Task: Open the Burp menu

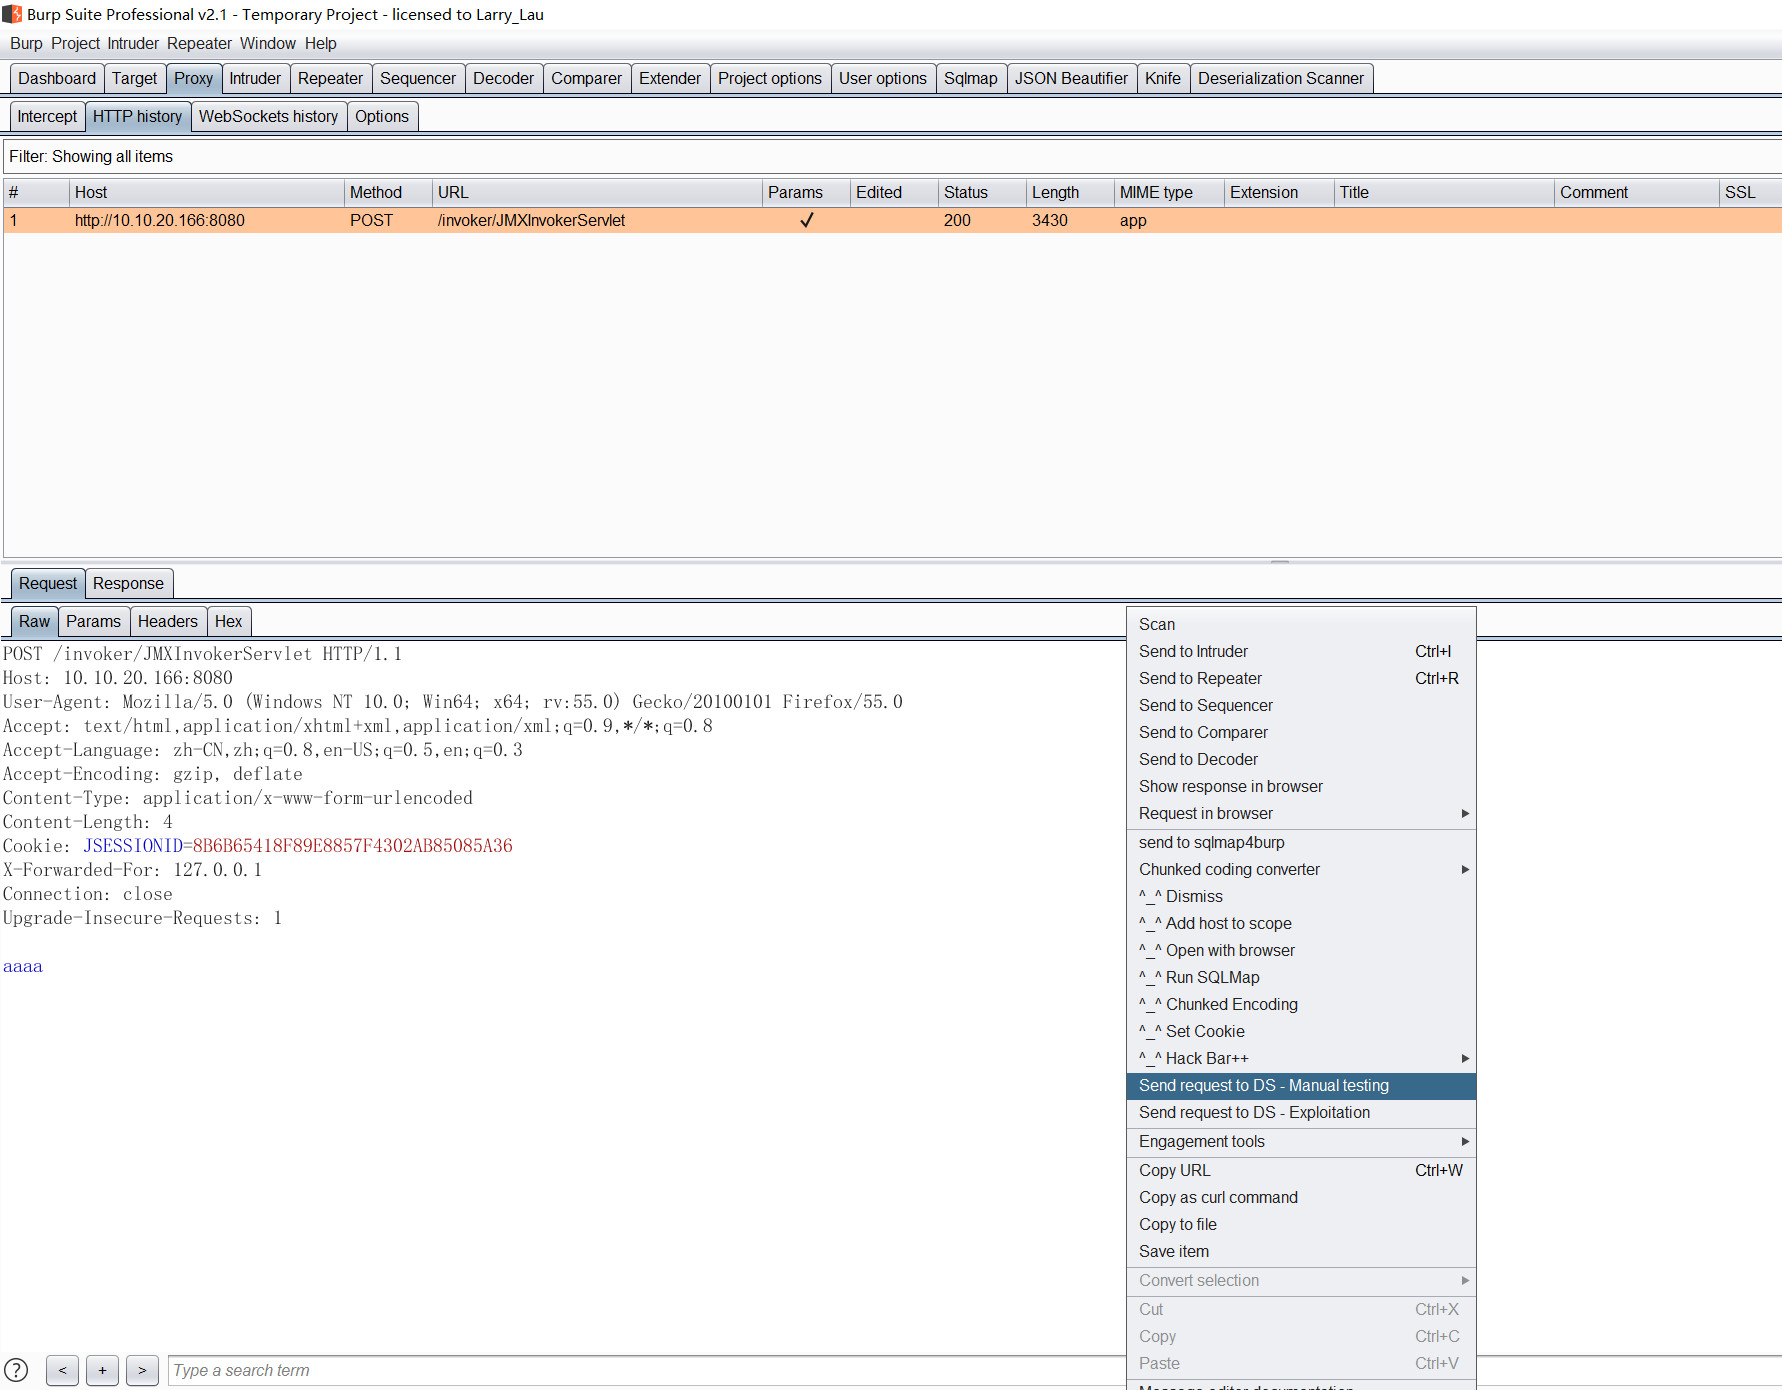Action: click(26, 43)
